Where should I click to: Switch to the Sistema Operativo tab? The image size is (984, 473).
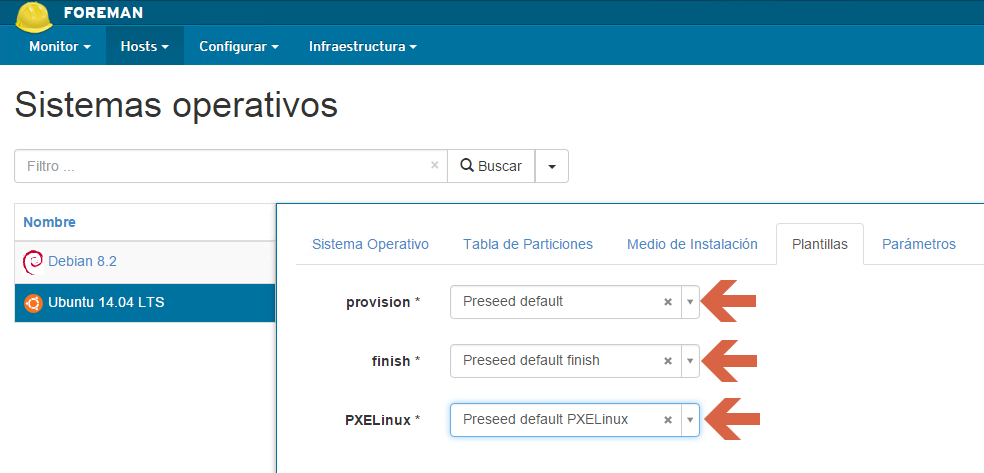click(370, 244)
